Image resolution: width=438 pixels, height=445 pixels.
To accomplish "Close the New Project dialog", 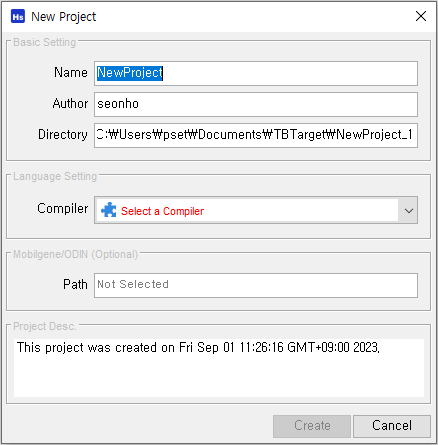I will pyautogui.click(x=421, y=16).
